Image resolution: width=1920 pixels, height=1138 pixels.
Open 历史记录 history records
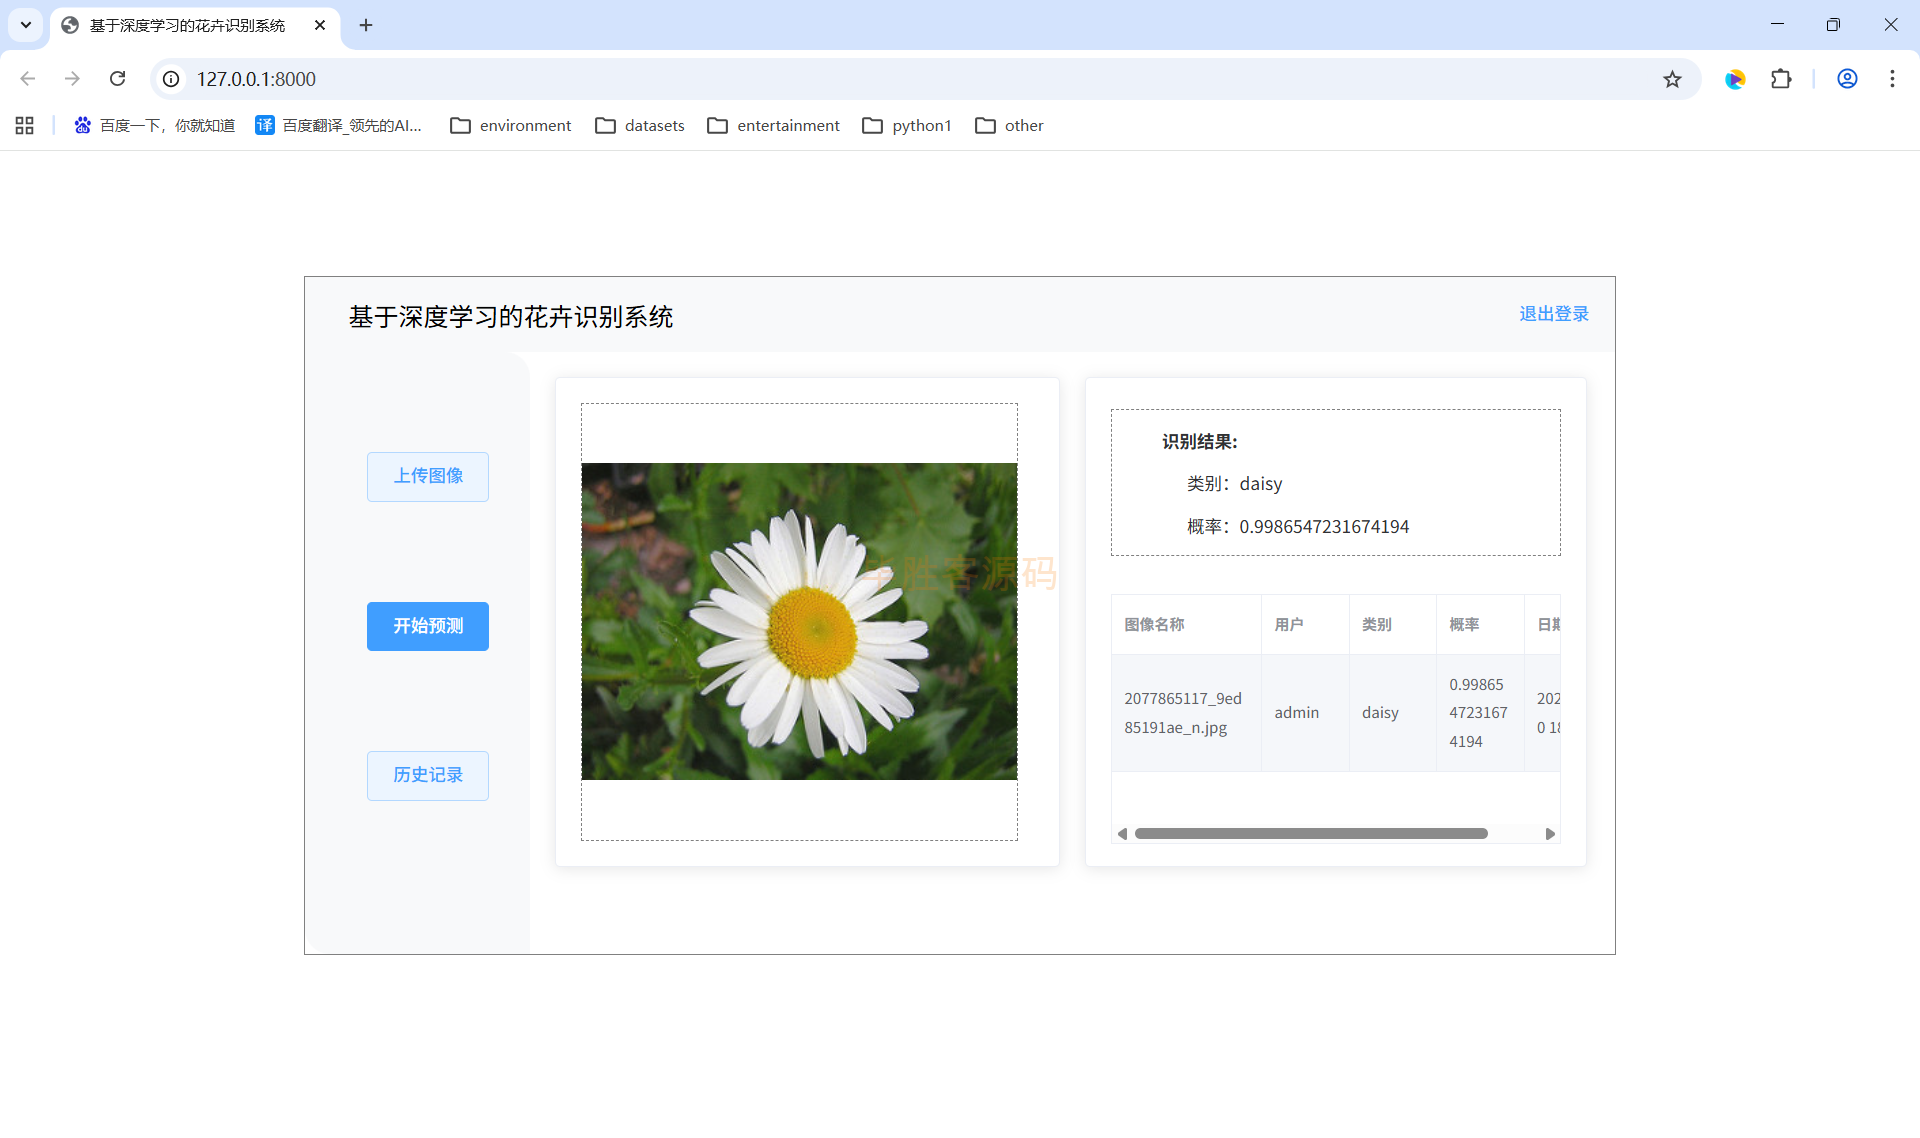tap(428, 775)
